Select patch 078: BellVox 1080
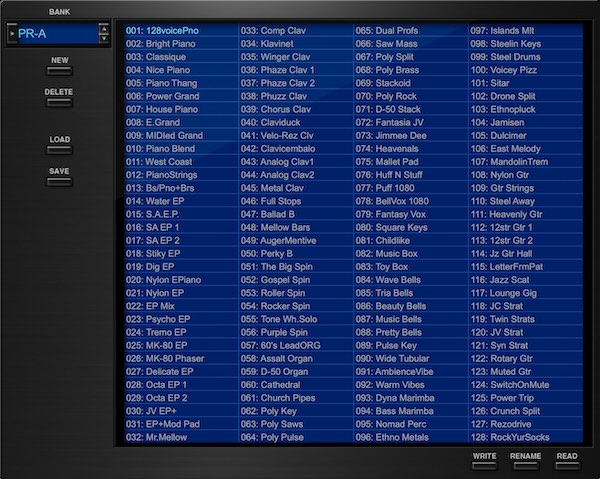The width and height of the screenshot is (600, 479). [x=411, y=201]
